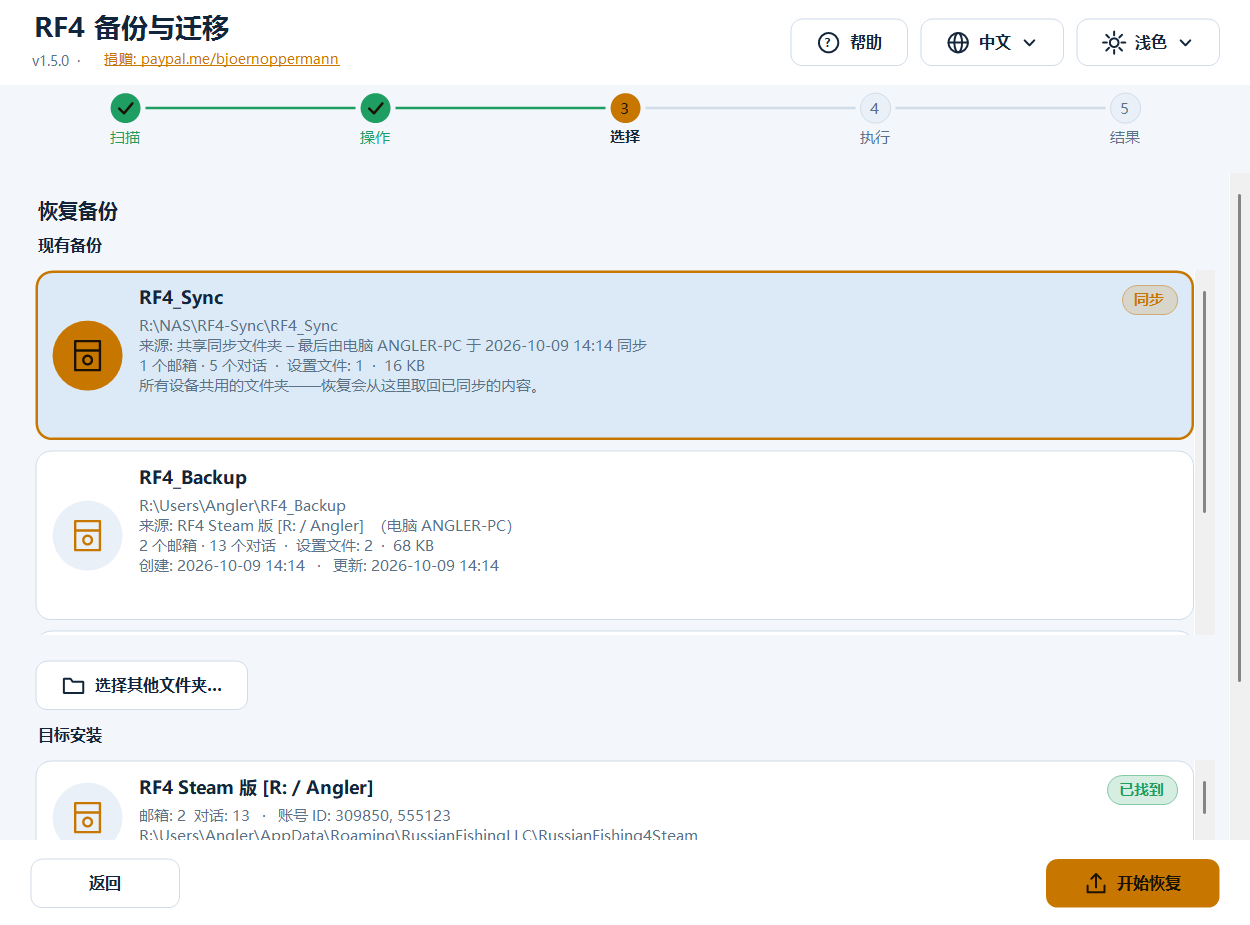Open the paypal.me donation link
Image resolution: width=1250 pixels, height=925 pixels.
pyautogui.click(x=221, y=59)
